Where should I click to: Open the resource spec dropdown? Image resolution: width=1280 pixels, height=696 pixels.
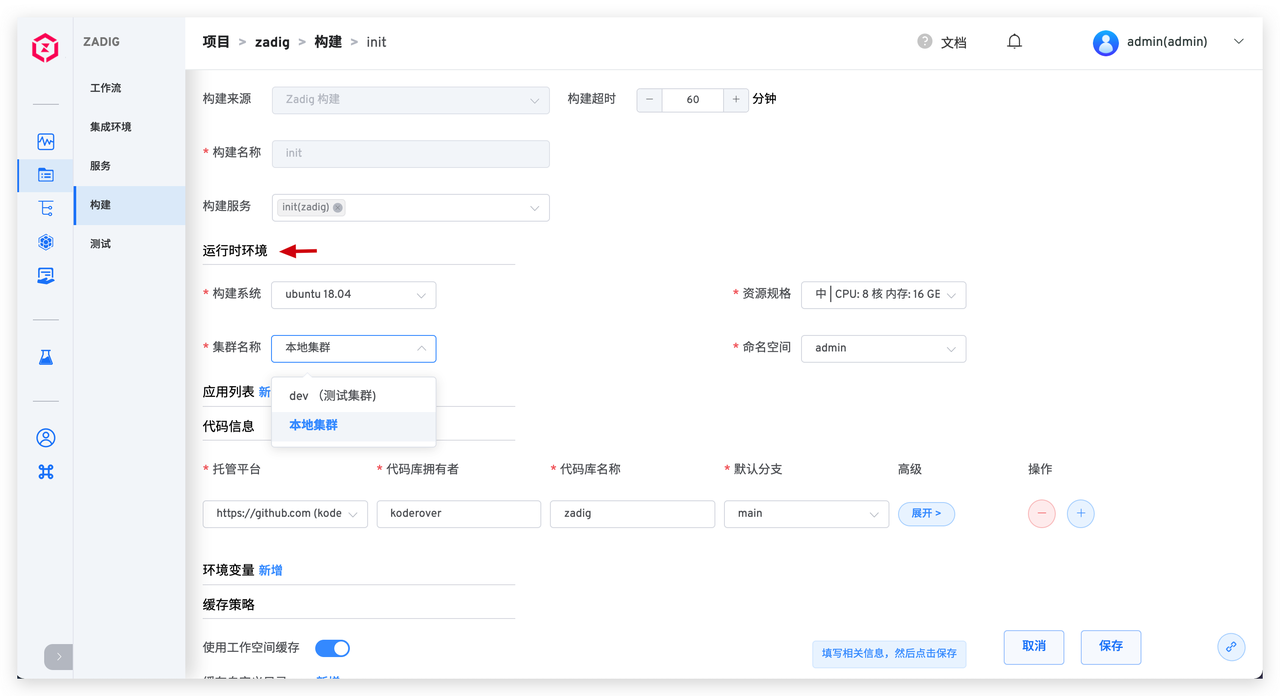(884, 295)
